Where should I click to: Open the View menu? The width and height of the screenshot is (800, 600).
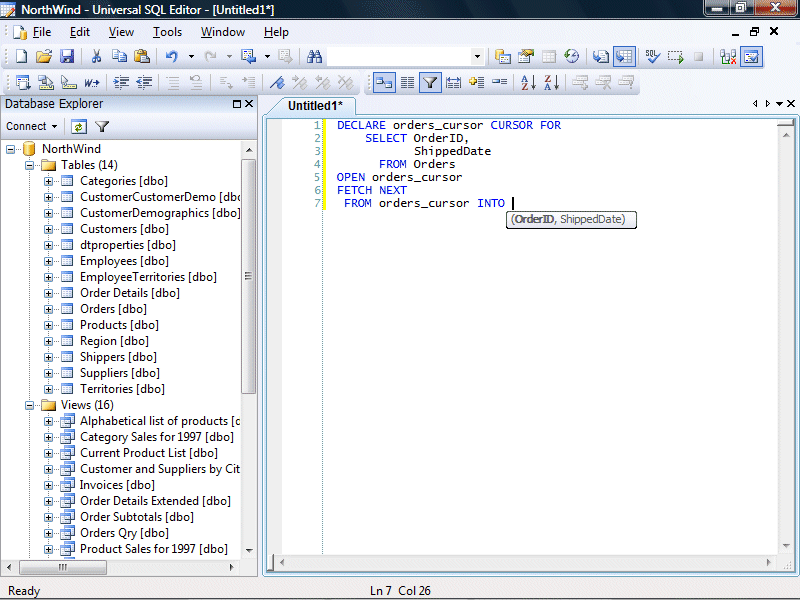point(121,32)
